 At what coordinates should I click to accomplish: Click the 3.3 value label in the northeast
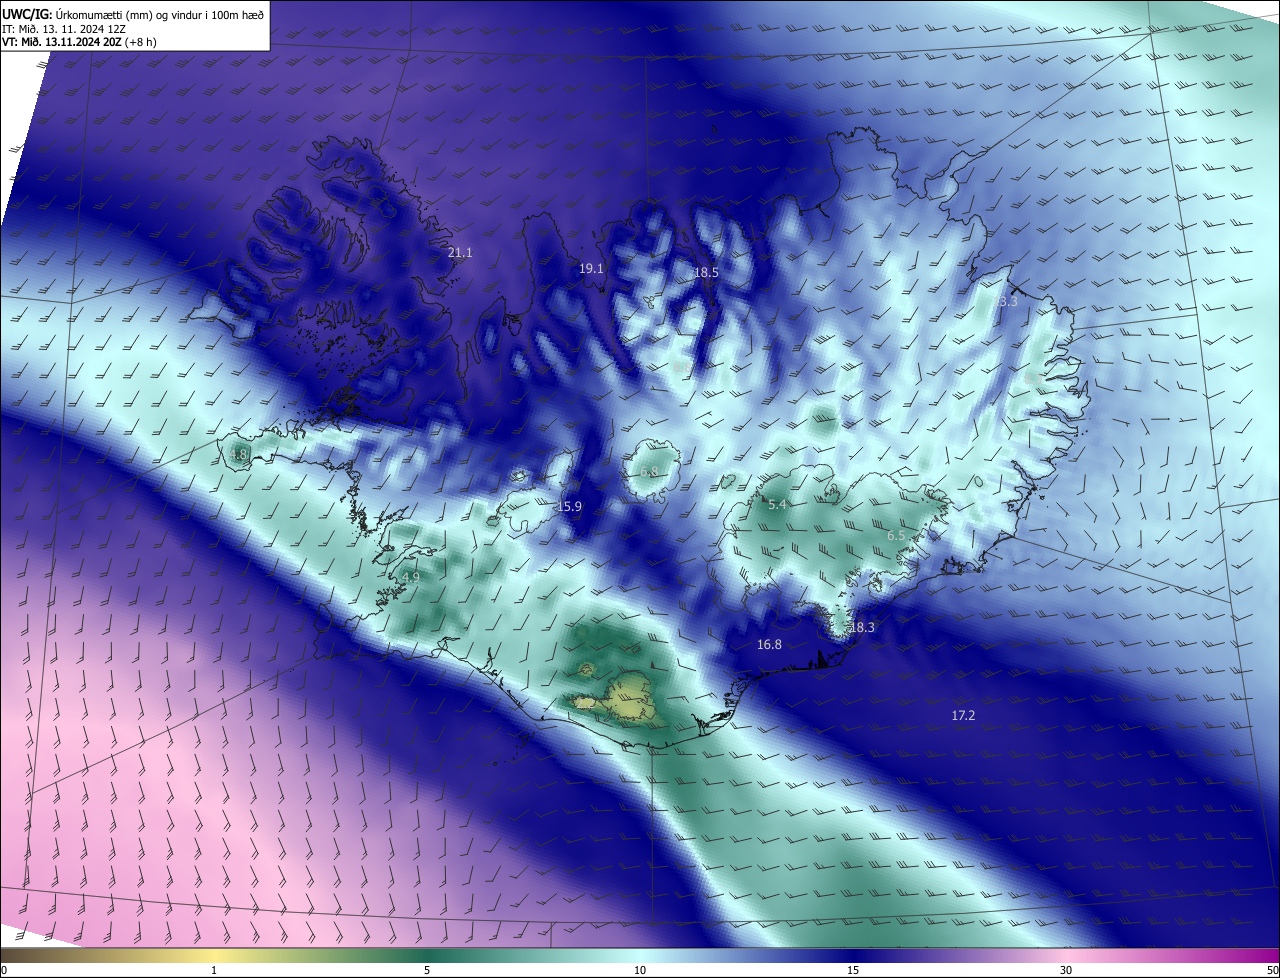[x=1008, y=301]
